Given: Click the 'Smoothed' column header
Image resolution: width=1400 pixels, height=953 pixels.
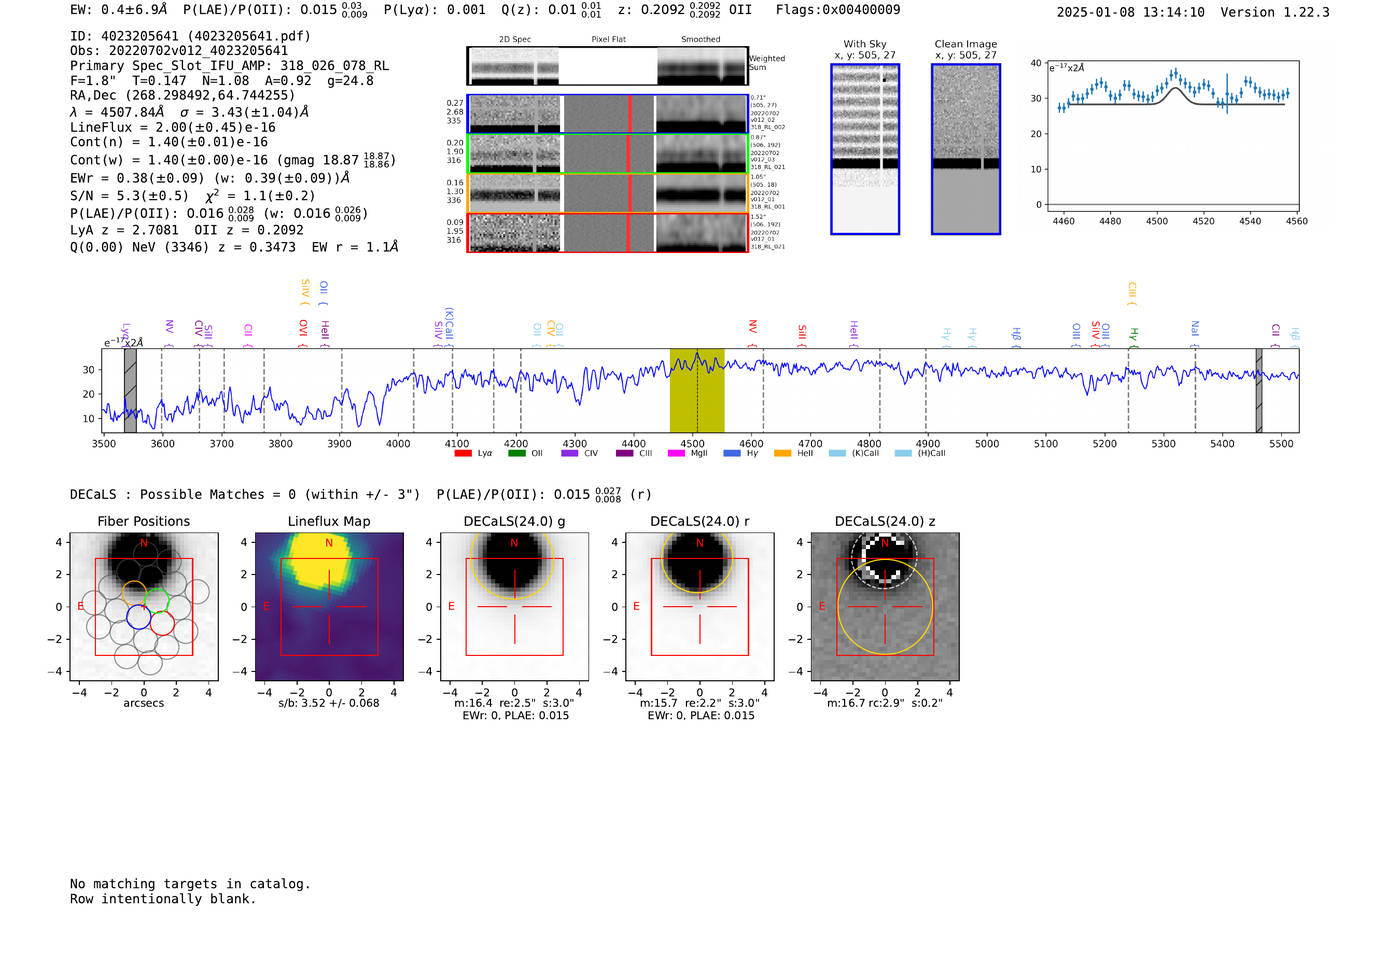Looking at the screenshot, I should pyautogui.click(x=701, y=39).
